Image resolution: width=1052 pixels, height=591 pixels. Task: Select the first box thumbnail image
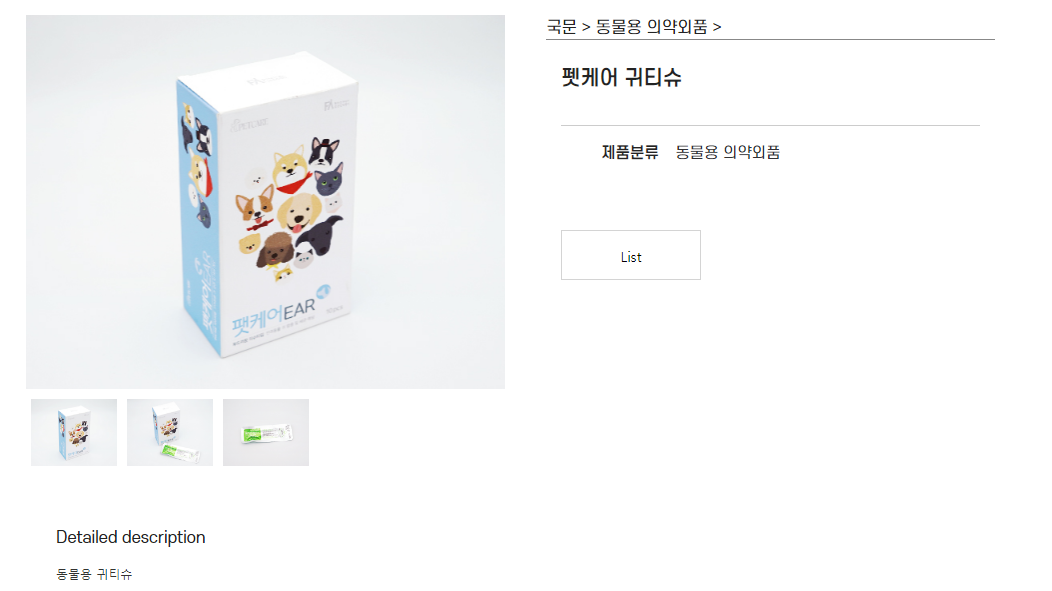point(74,432)
